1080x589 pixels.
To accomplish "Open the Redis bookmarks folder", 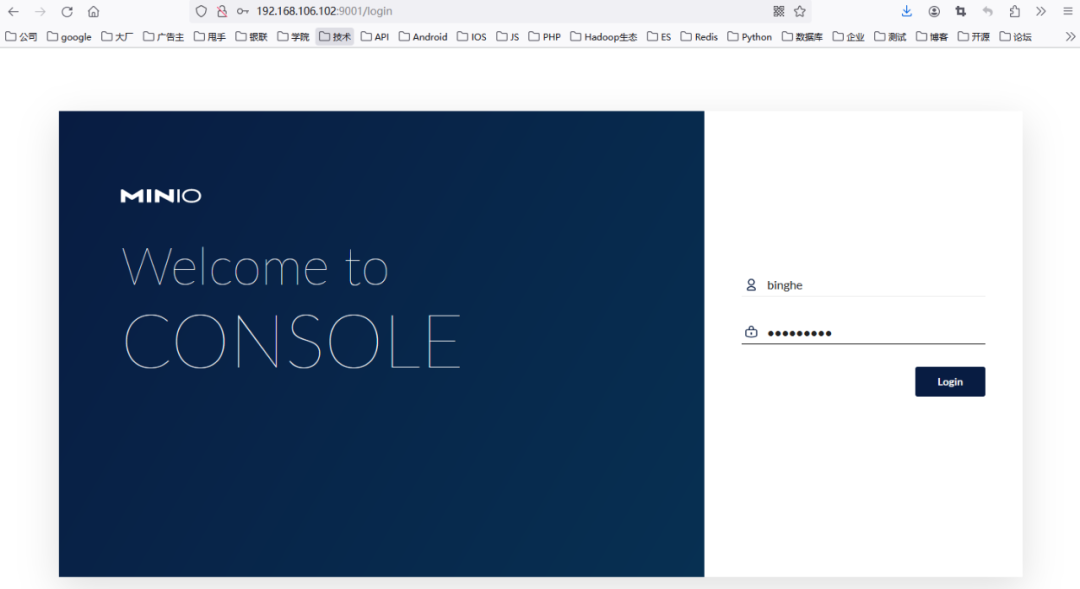I will click(699, 37).
